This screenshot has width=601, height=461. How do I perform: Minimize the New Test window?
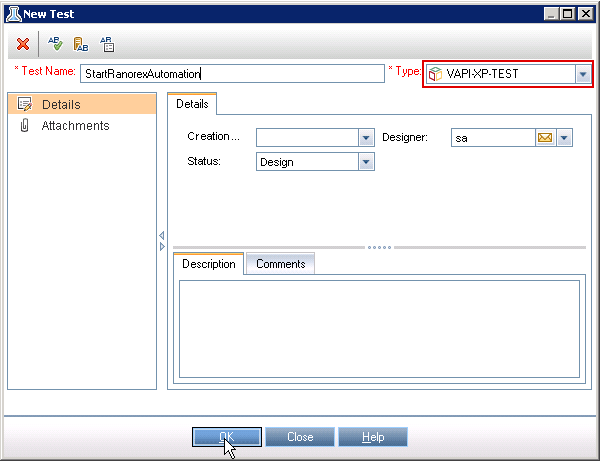coord(551,14)
